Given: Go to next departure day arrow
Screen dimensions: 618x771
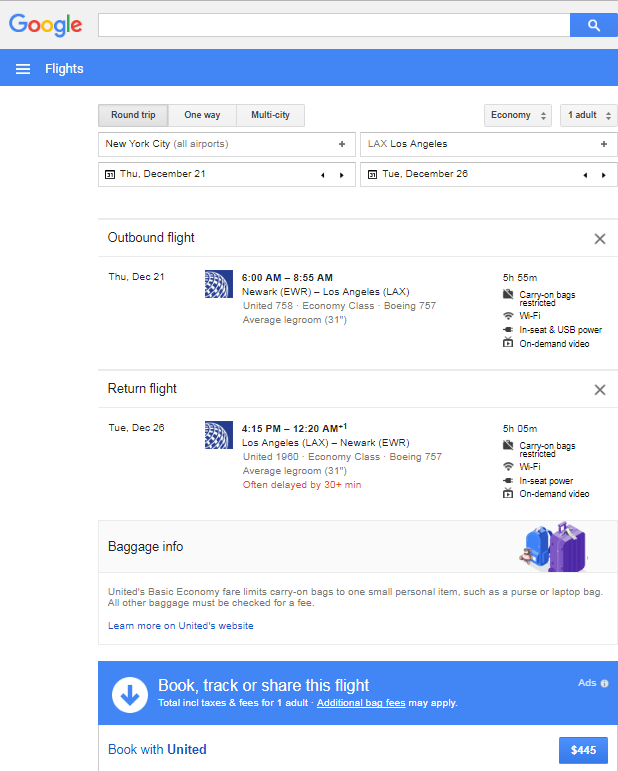Looking at the screenshot, I should tap(342, 175).
